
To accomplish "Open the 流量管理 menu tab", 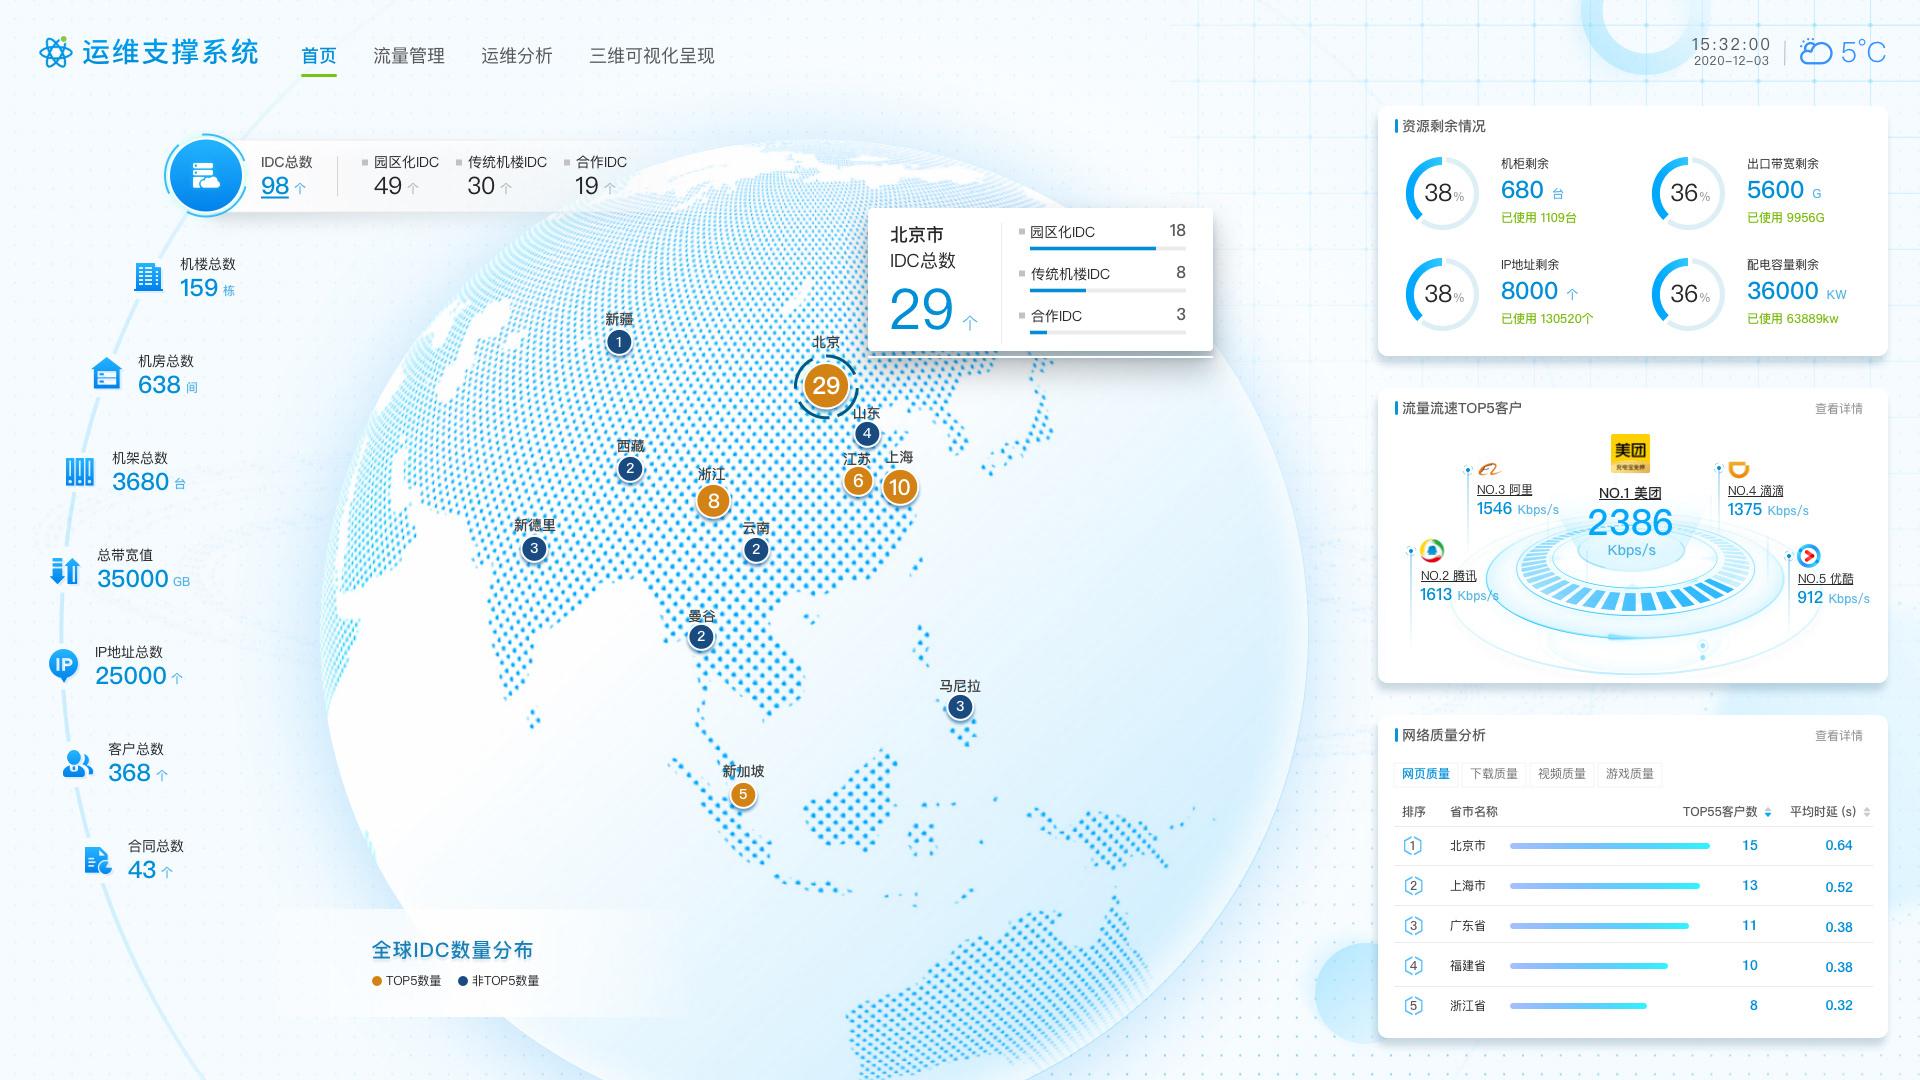I will pyautogui.click(x=408, y=56).
